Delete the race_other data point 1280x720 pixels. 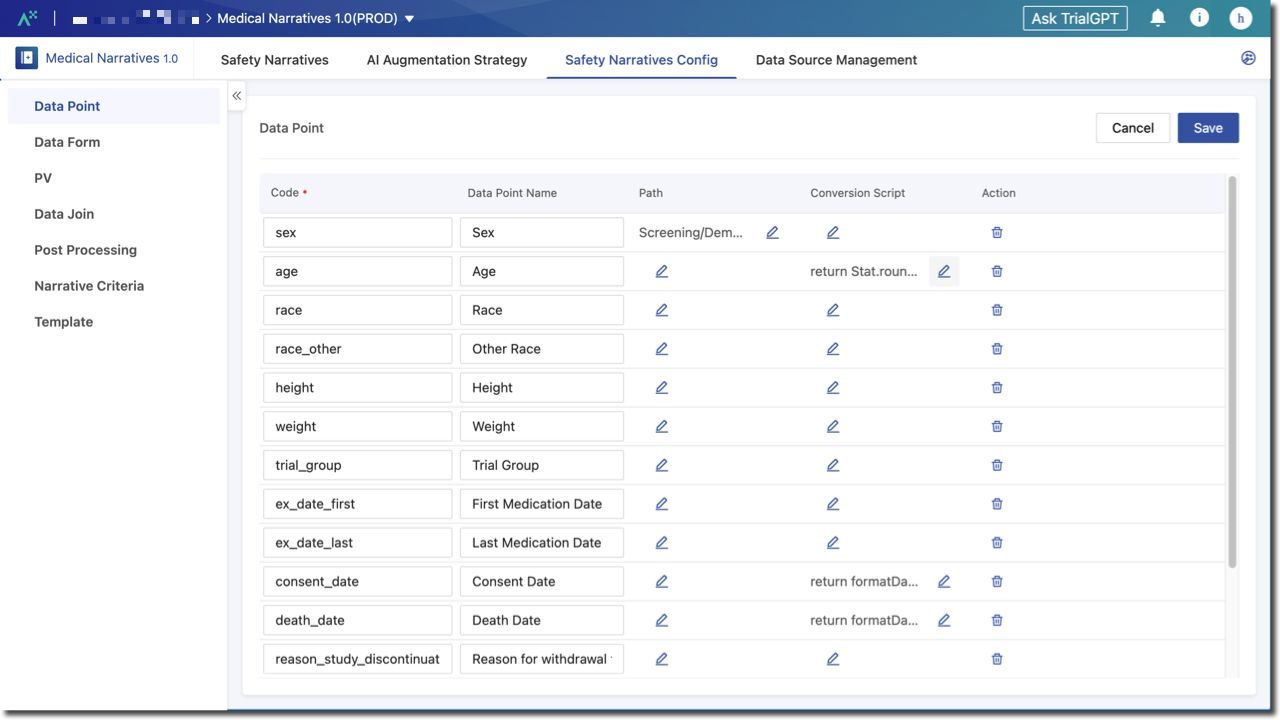(x=997, y=349)
